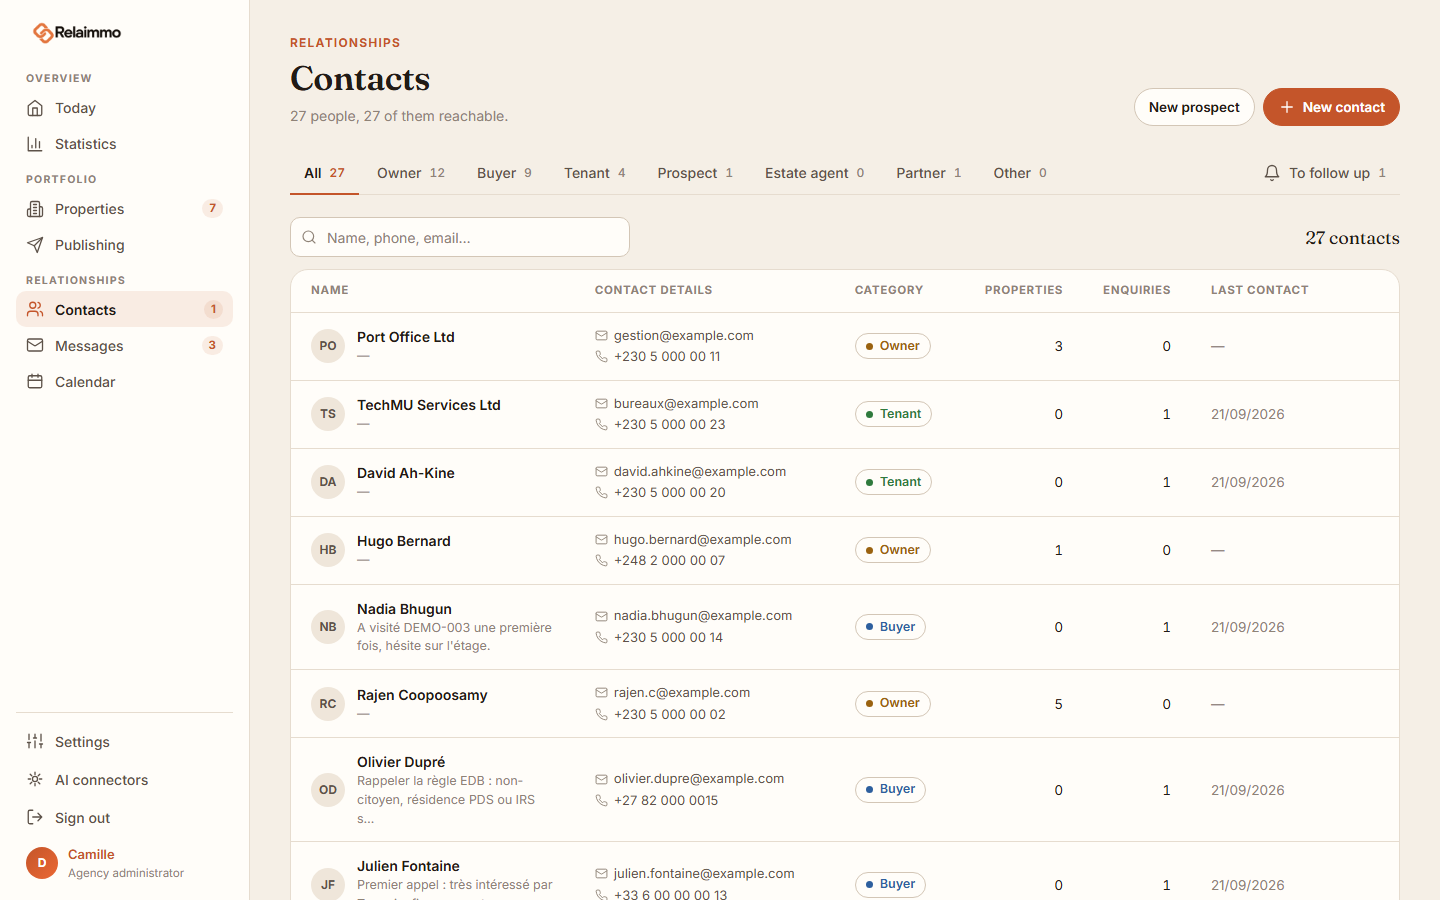Open the Port Office Ltd contact

click(x=406, y=337)
